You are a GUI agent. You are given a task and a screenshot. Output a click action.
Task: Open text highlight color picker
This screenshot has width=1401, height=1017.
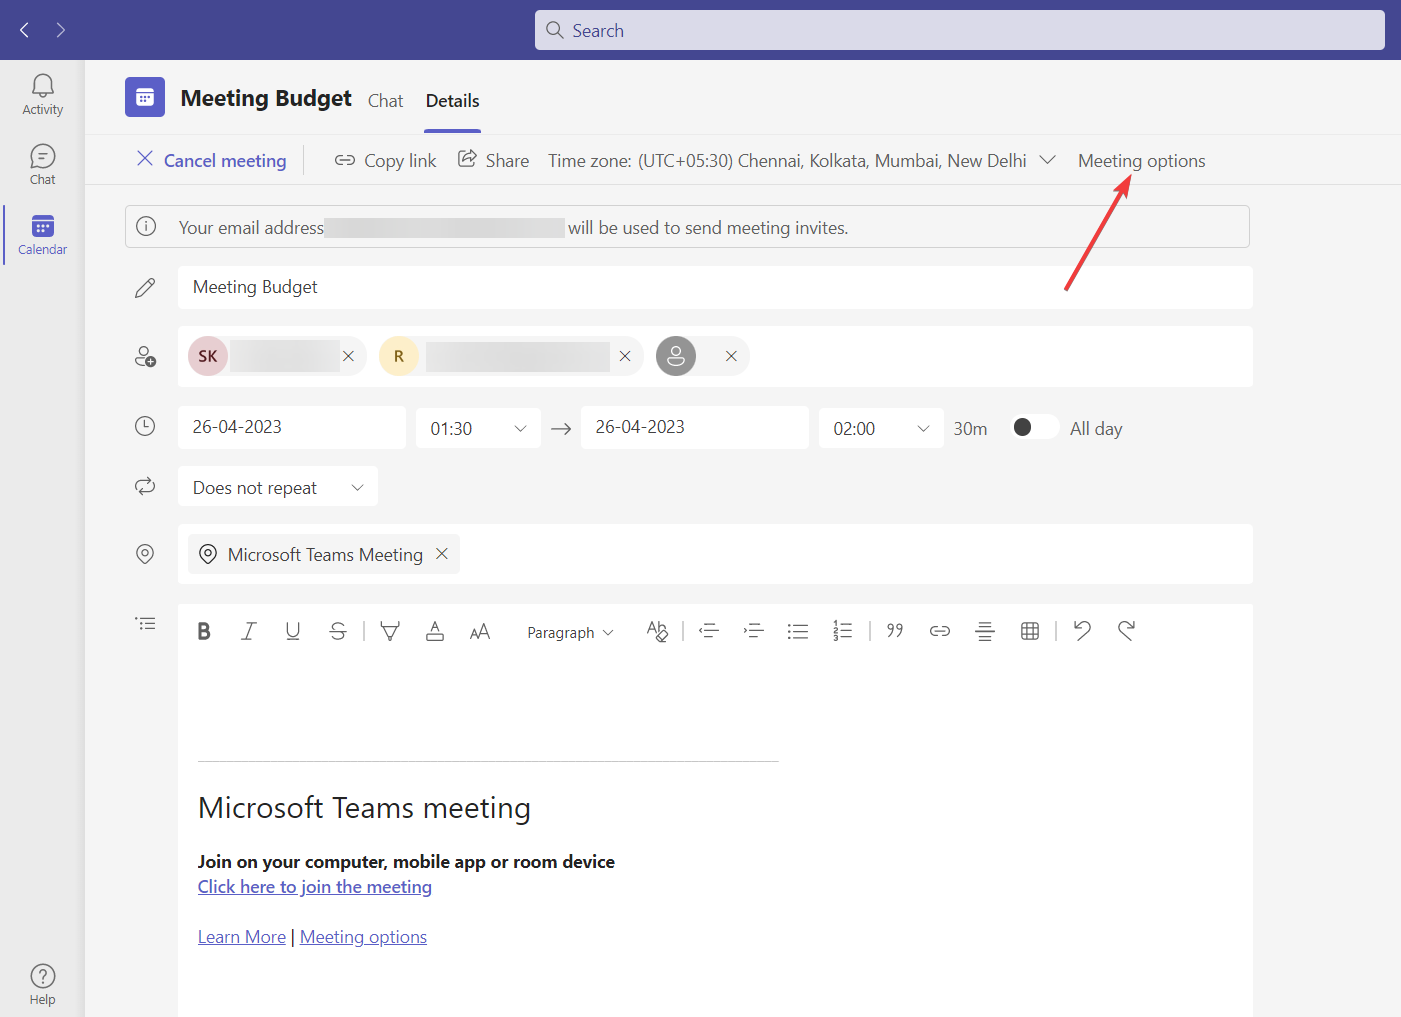tap(390, 631)
